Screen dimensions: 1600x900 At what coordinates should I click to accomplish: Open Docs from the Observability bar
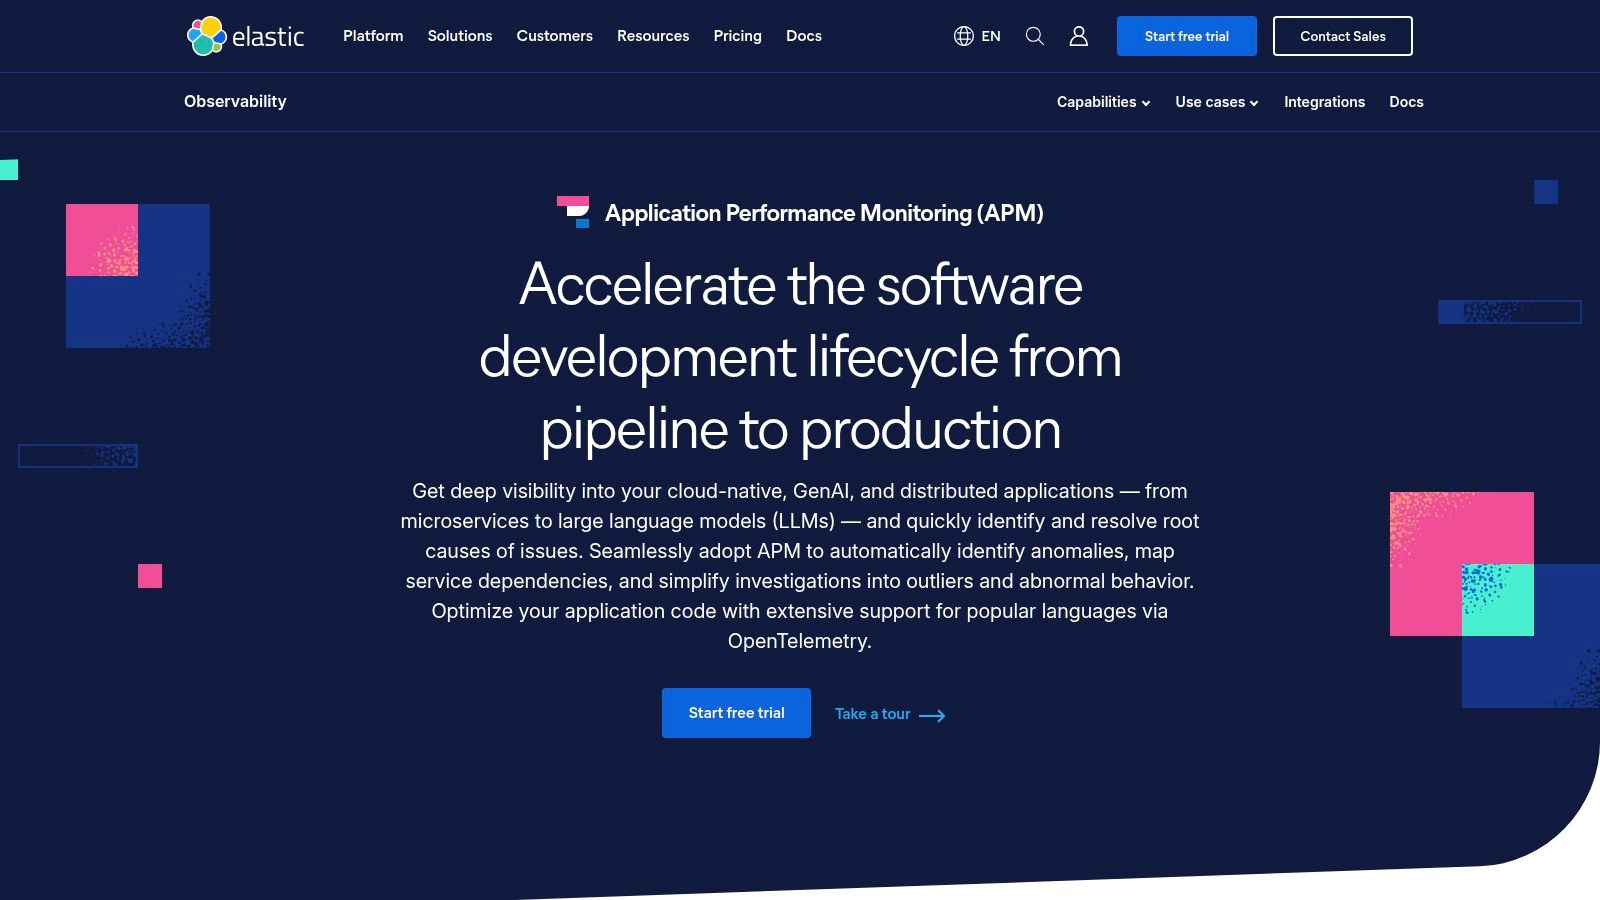(1406, 102)
